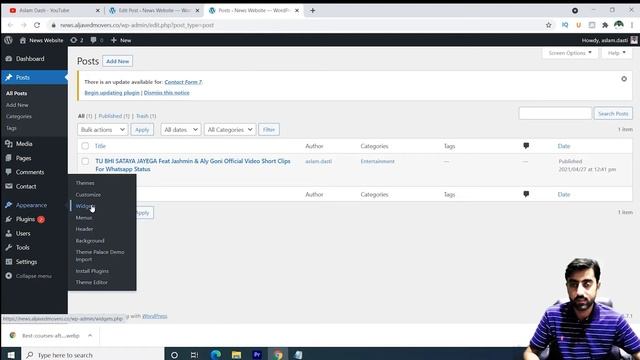Viewport: 640px width, 360px height.
Task: Open Windows Start menu
Action: pyautogui.click(x=11, y=355)
